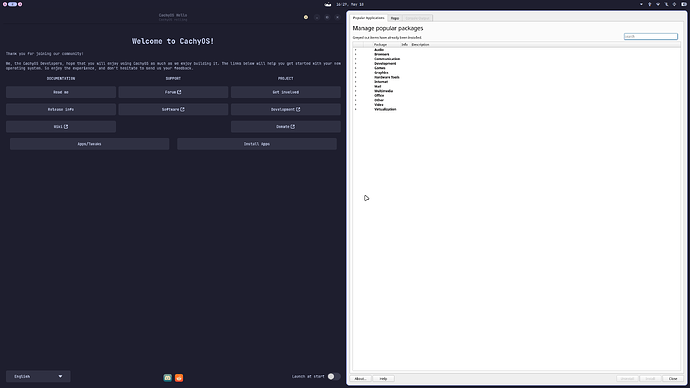
Task: Click the system tray dropdown arrow icon
Action: [x=641, y=4]
